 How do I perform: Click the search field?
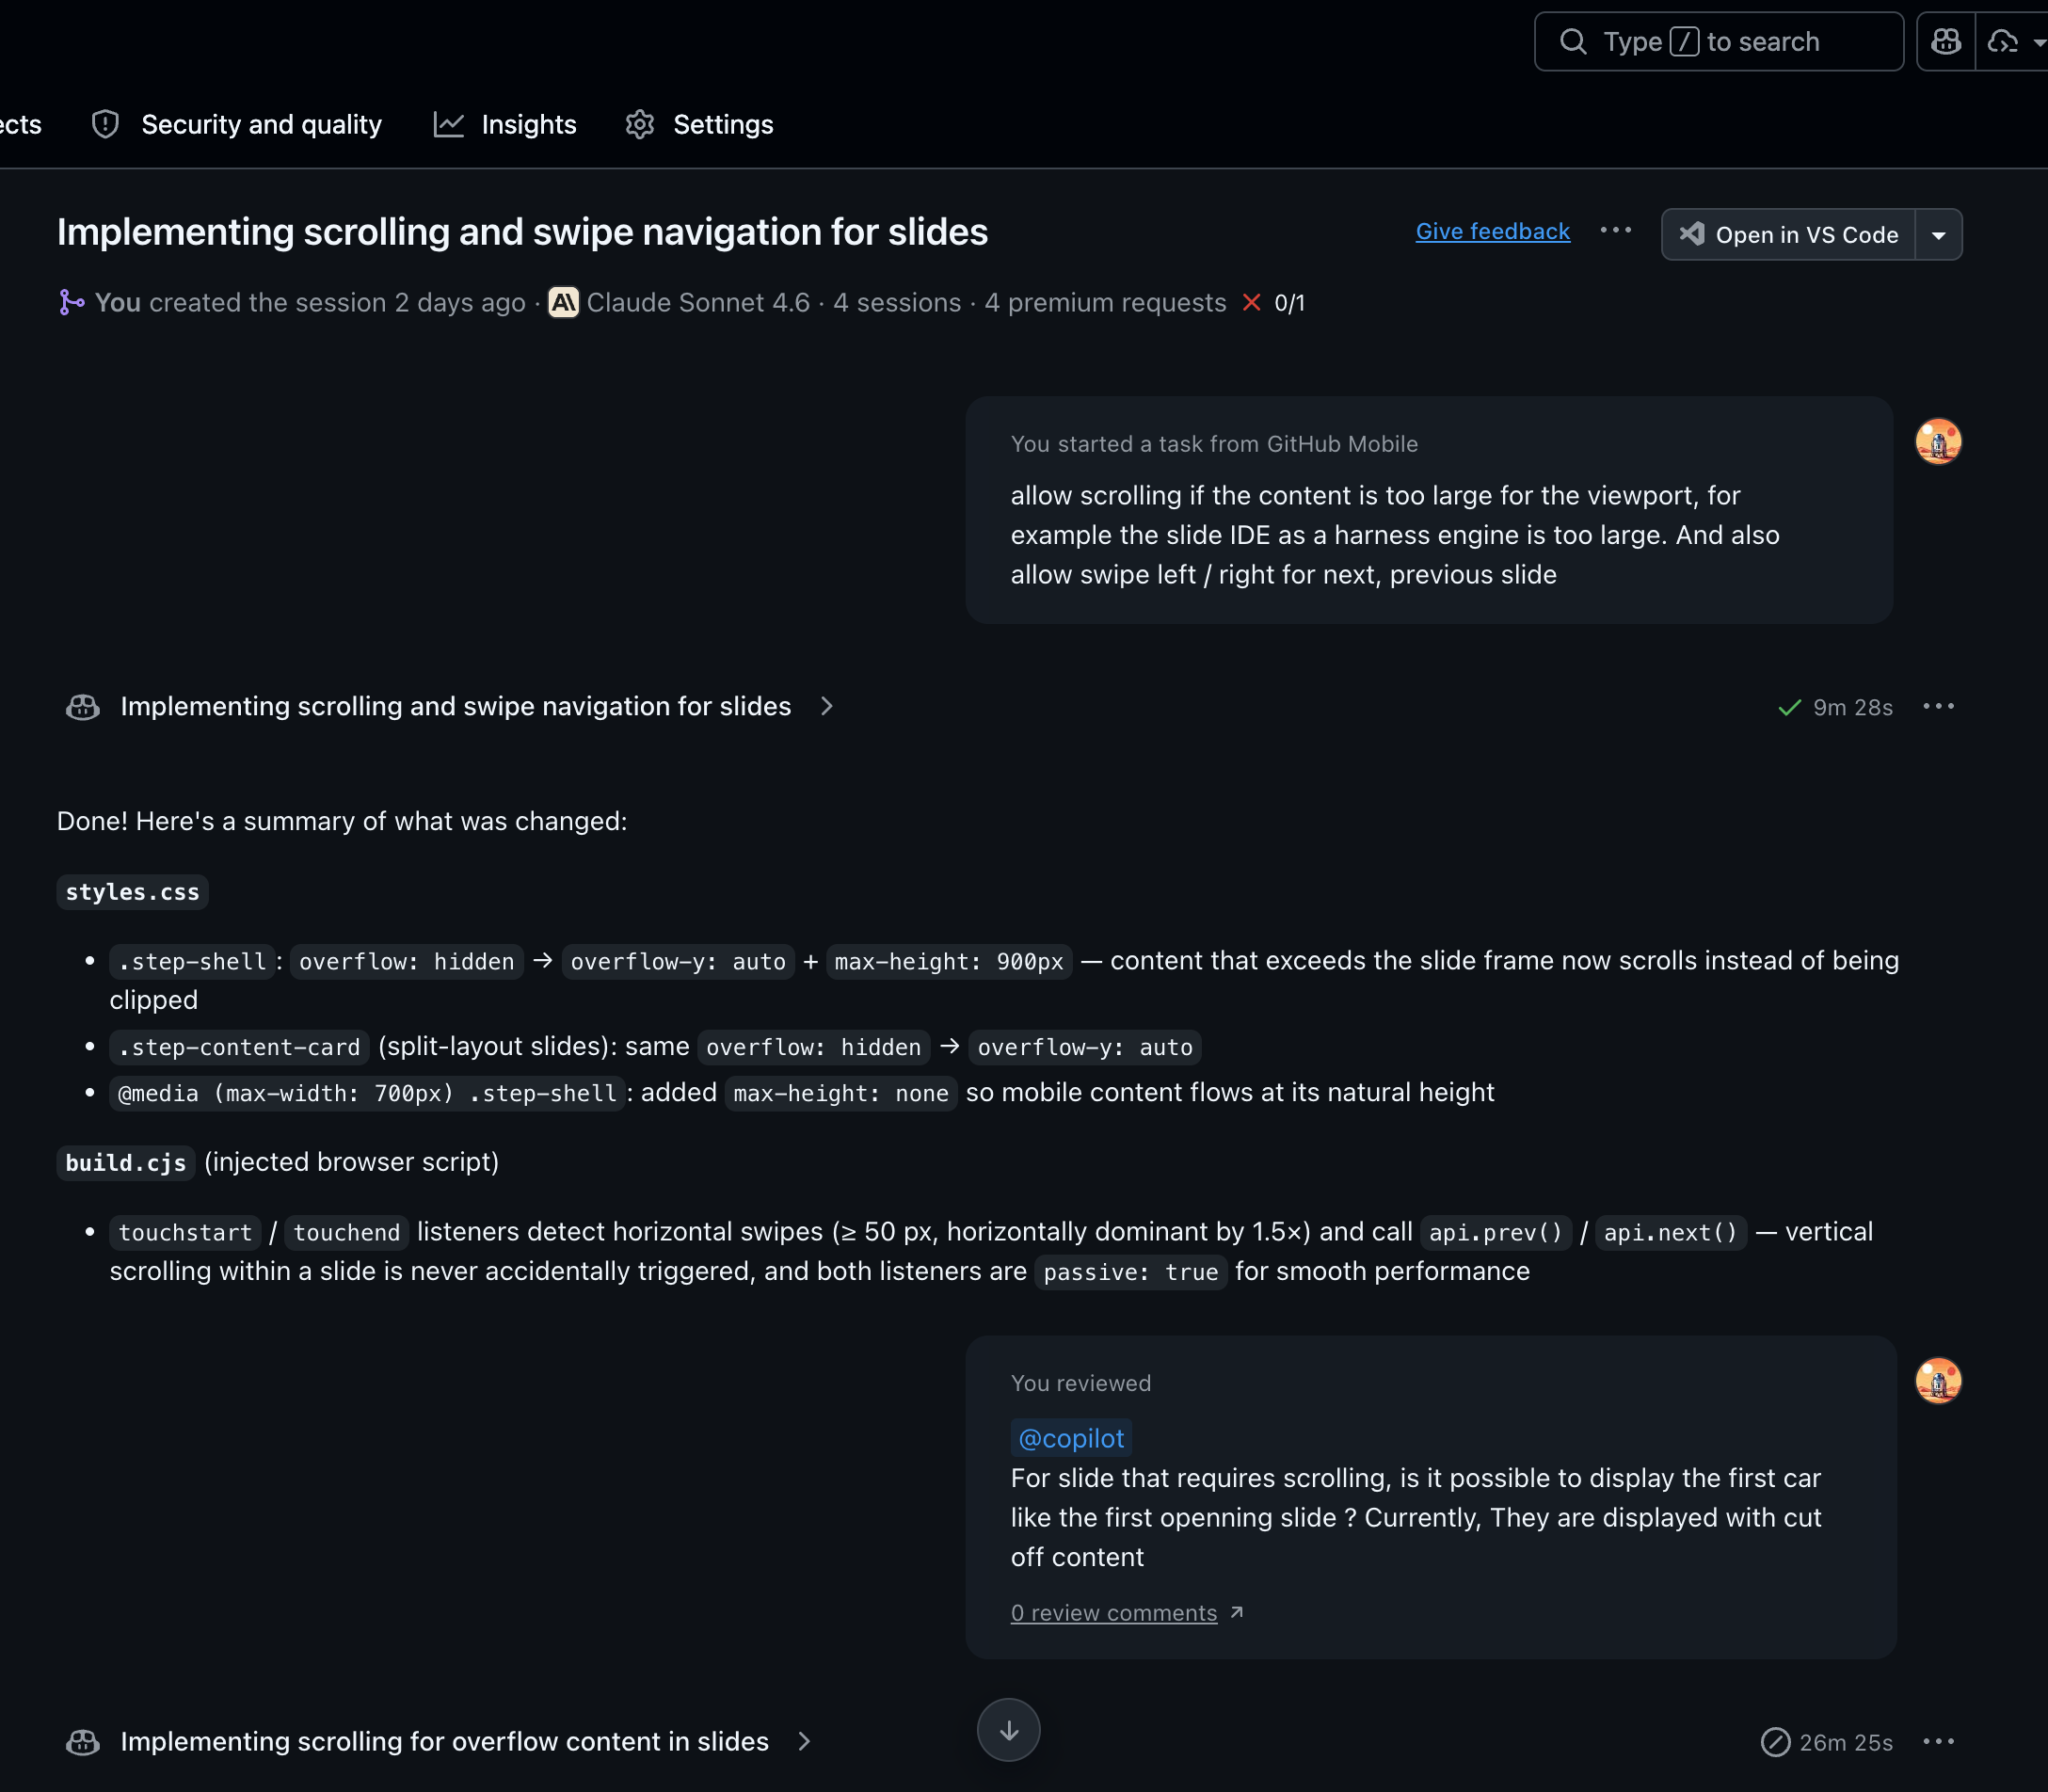click(1718, 42)
